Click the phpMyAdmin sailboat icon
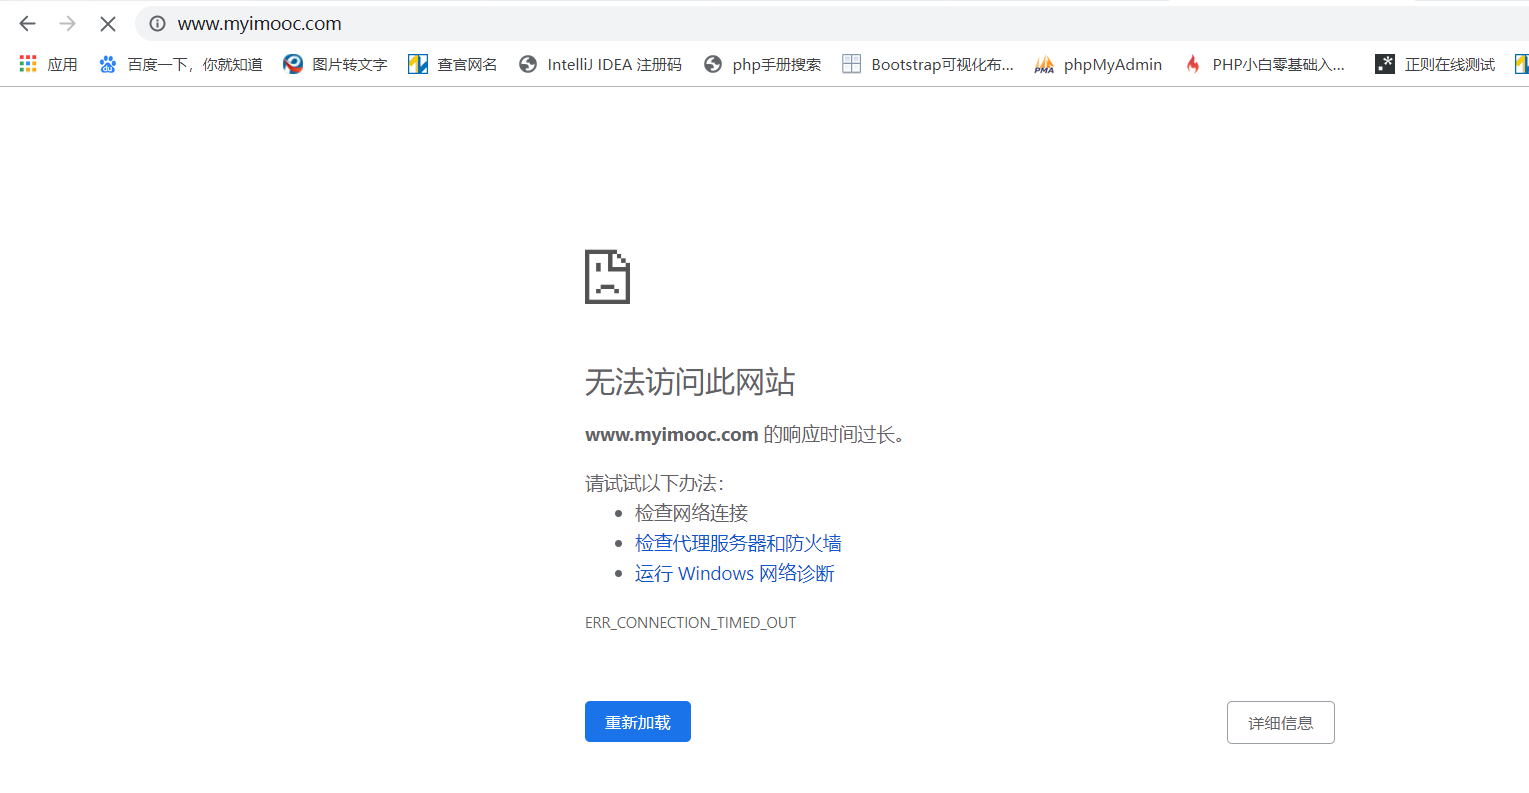The width and height of the screenshot is (1529, 793). pyautogui.click(x=1044, y=64)
